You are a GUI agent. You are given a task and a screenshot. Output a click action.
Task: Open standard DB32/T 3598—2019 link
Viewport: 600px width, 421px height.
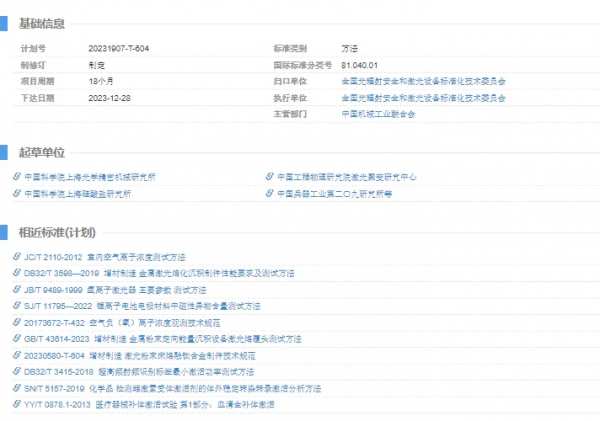(159, 273)
